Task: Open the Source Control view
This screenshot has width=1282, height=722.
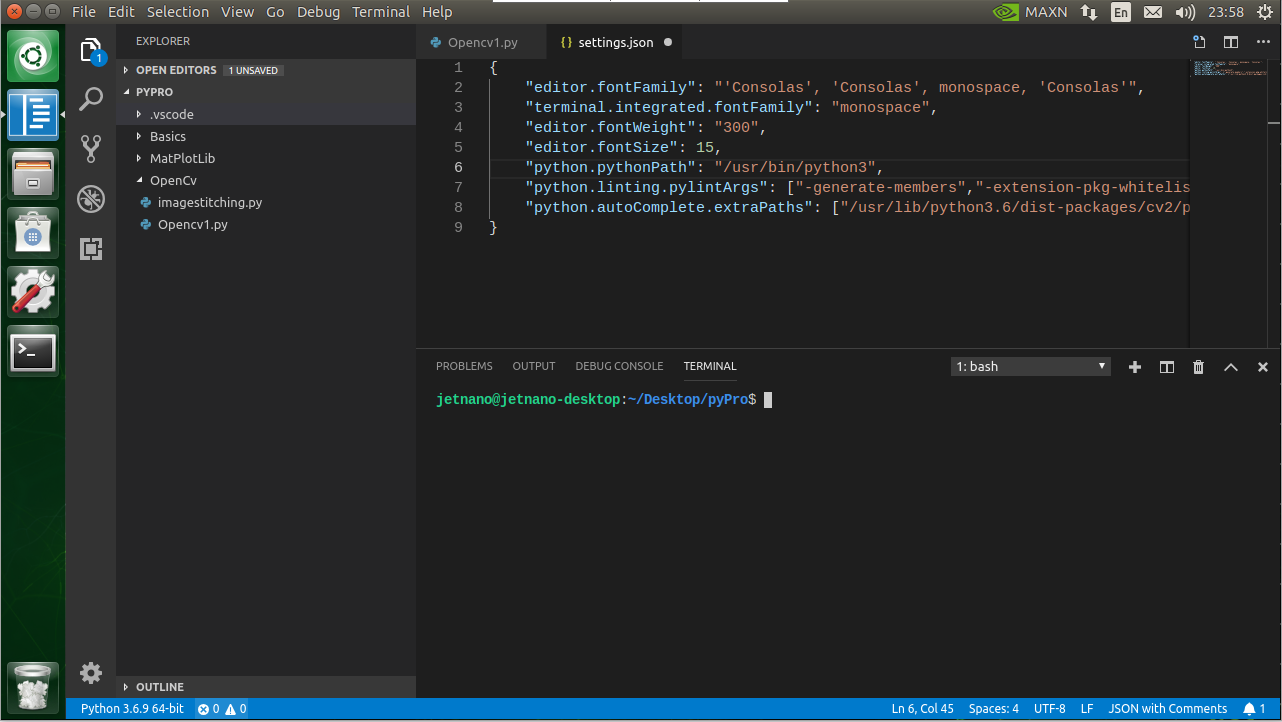Action: [x=91, y=148]
